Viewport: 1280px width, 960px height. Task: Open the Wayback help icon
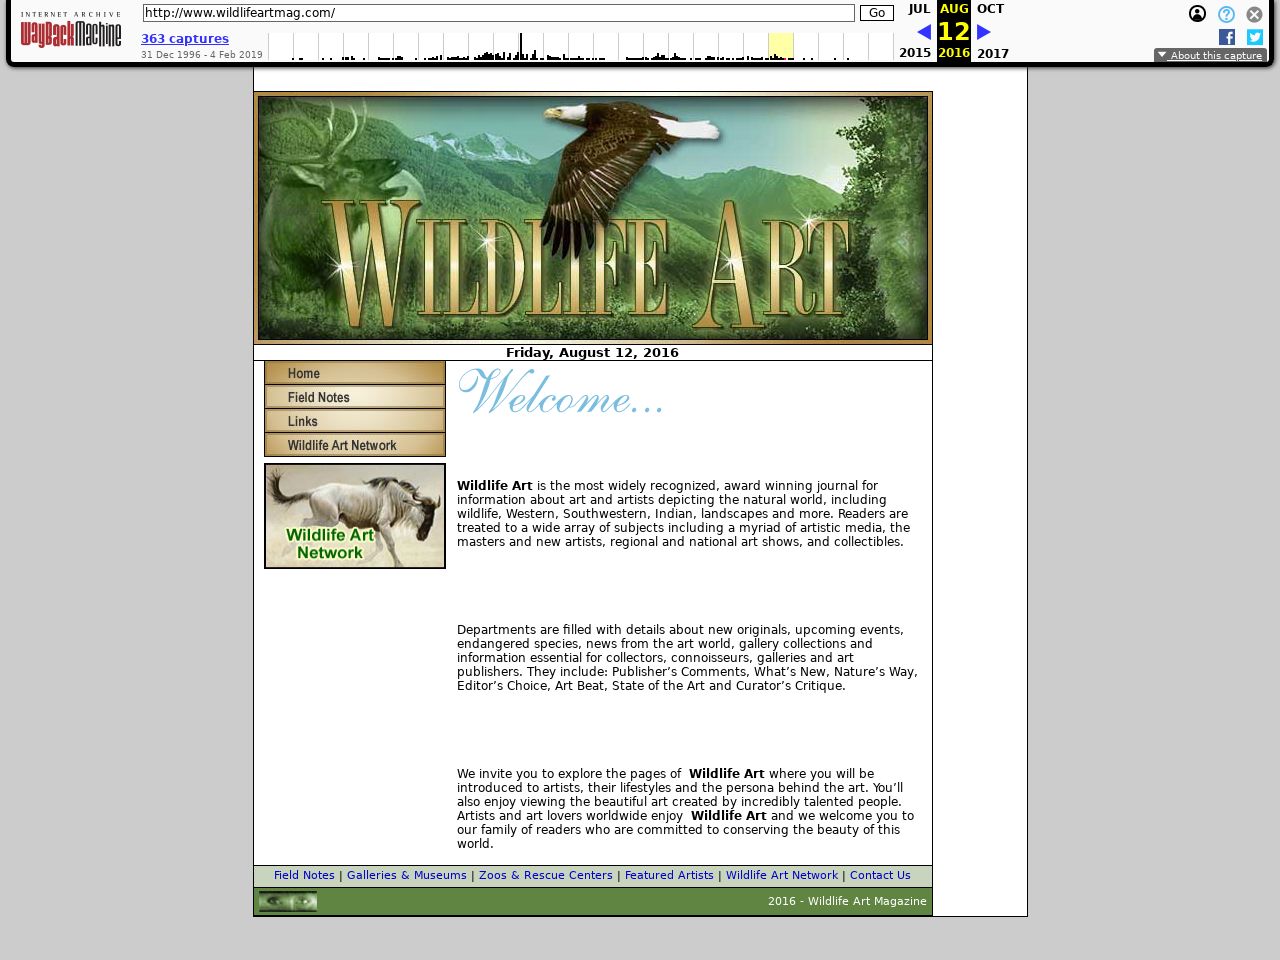[1226, 14]
